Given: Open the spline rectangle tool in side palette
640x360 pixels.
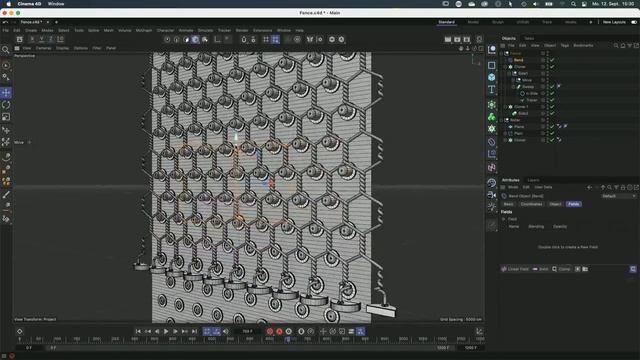Looking at the screenshot, I should pyautogui.click(x=492, y=65).
